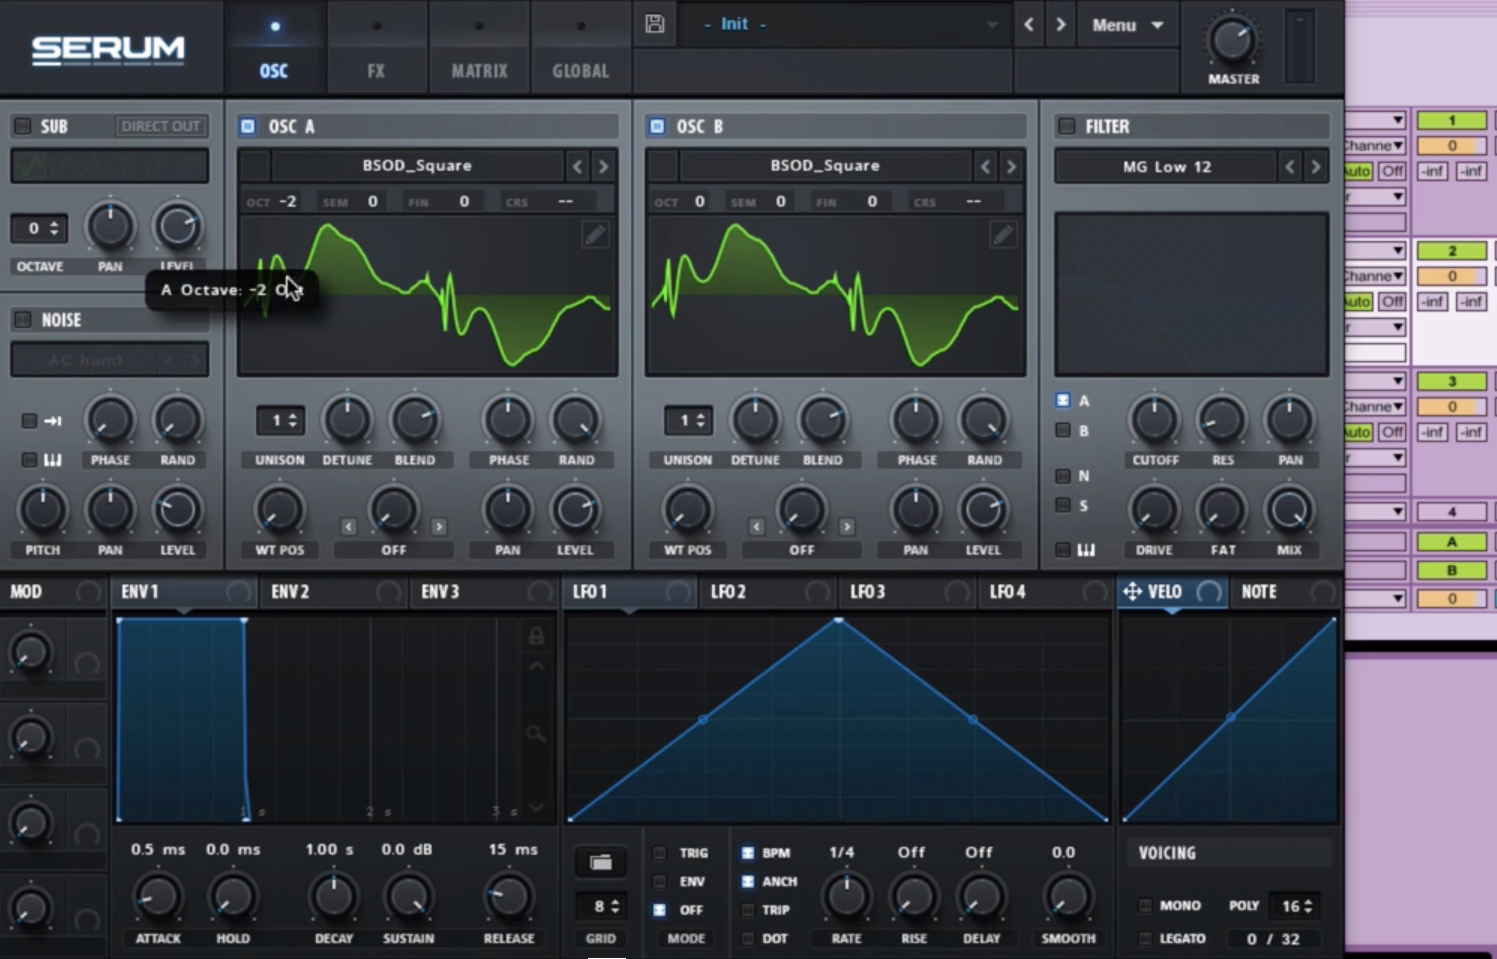Viewport: 1497px width, 959px height.
Task: Click green A button in DAW window
Action: [1452, 542]
